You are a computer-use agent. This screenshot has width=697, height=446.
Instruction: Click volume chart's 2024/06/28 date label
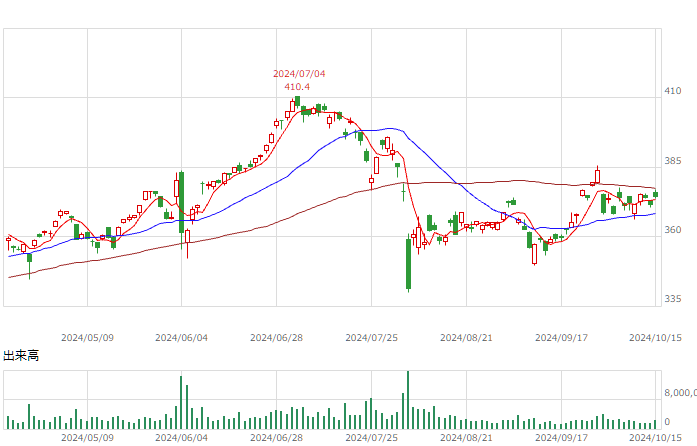point(276,438)
